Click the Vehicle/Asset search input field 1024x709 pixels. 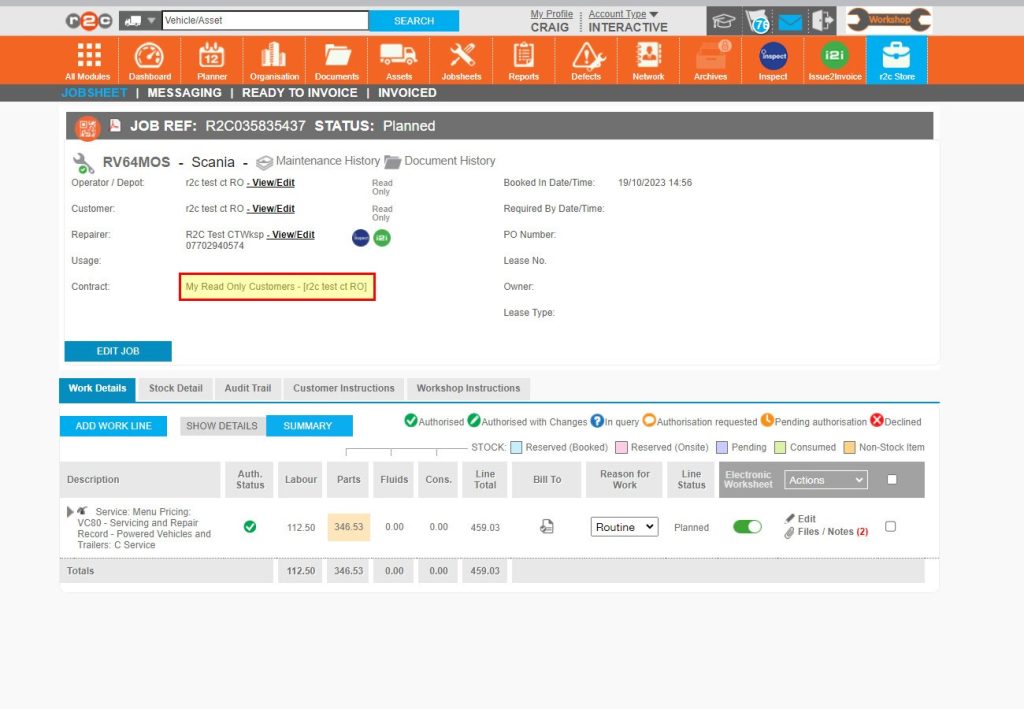(x=265, y=20)
